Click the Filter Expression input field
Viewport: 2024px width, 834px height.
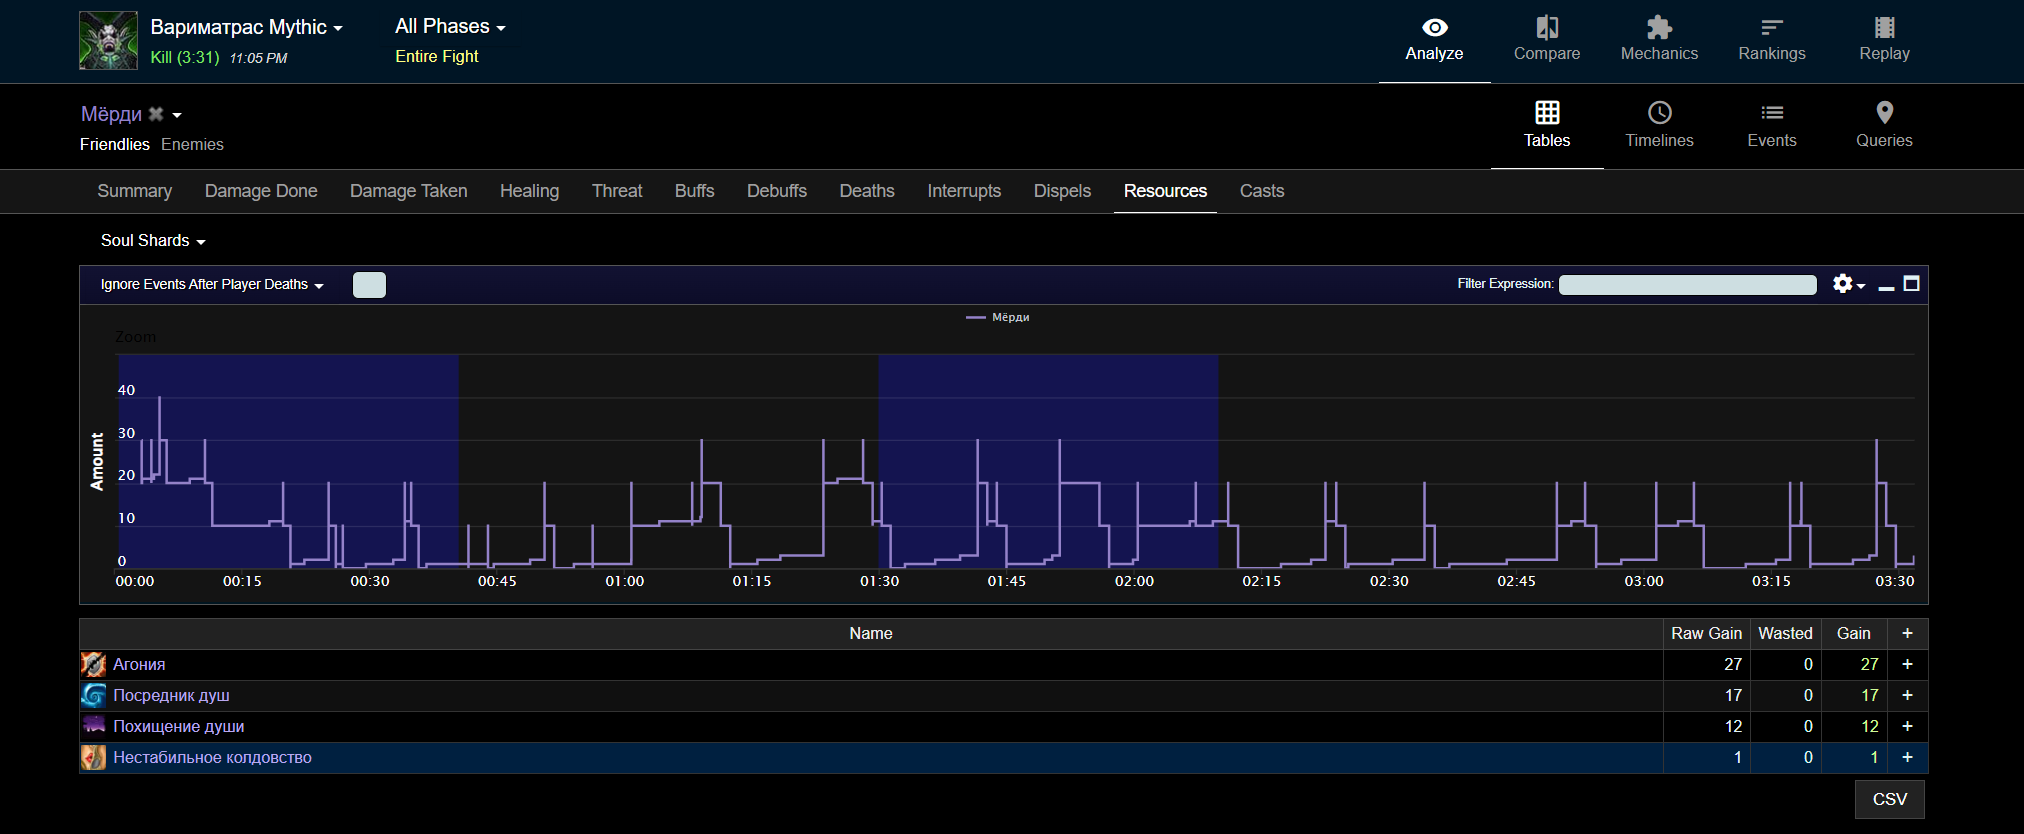pos(1687,285)
